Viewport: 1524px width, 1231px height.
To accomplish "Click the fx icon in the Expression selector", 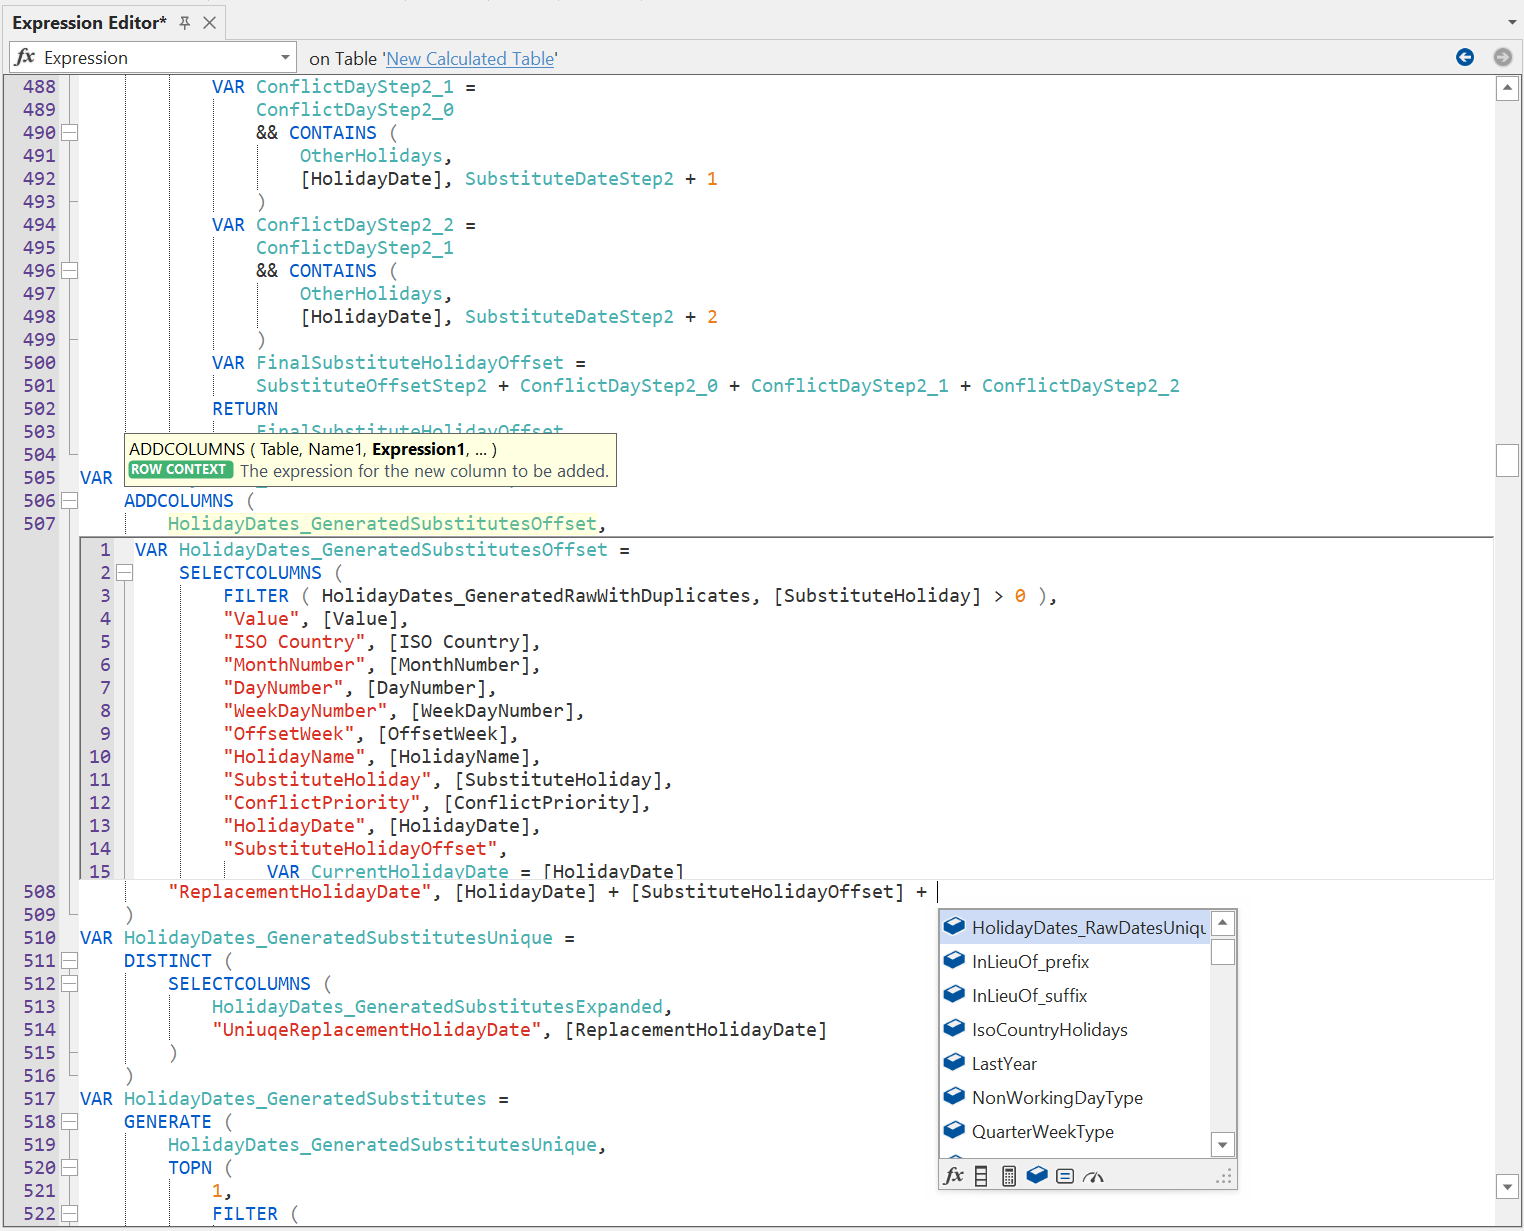I will point(25,57).
